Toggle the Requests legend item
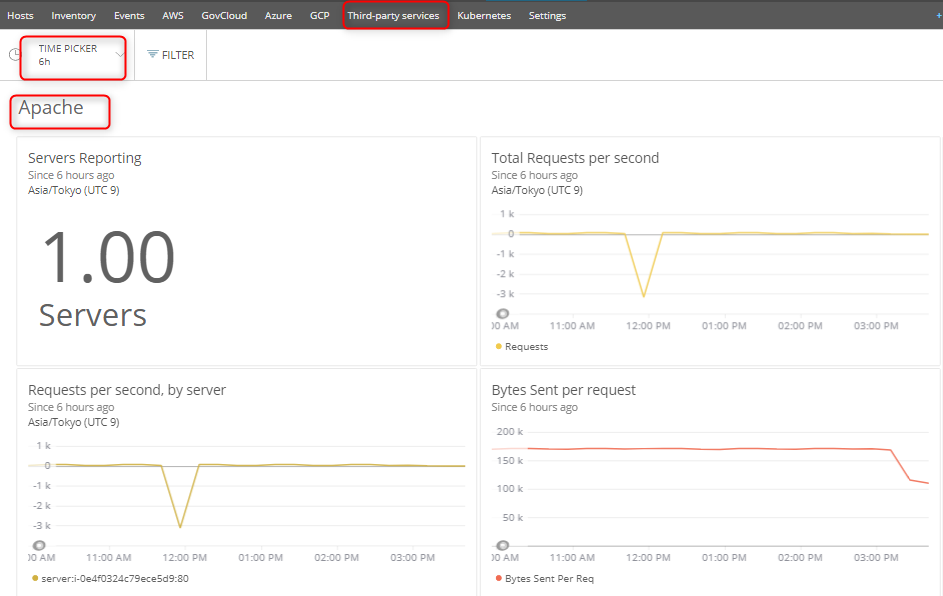The image size is (943, 596). [x=521, y=346]
